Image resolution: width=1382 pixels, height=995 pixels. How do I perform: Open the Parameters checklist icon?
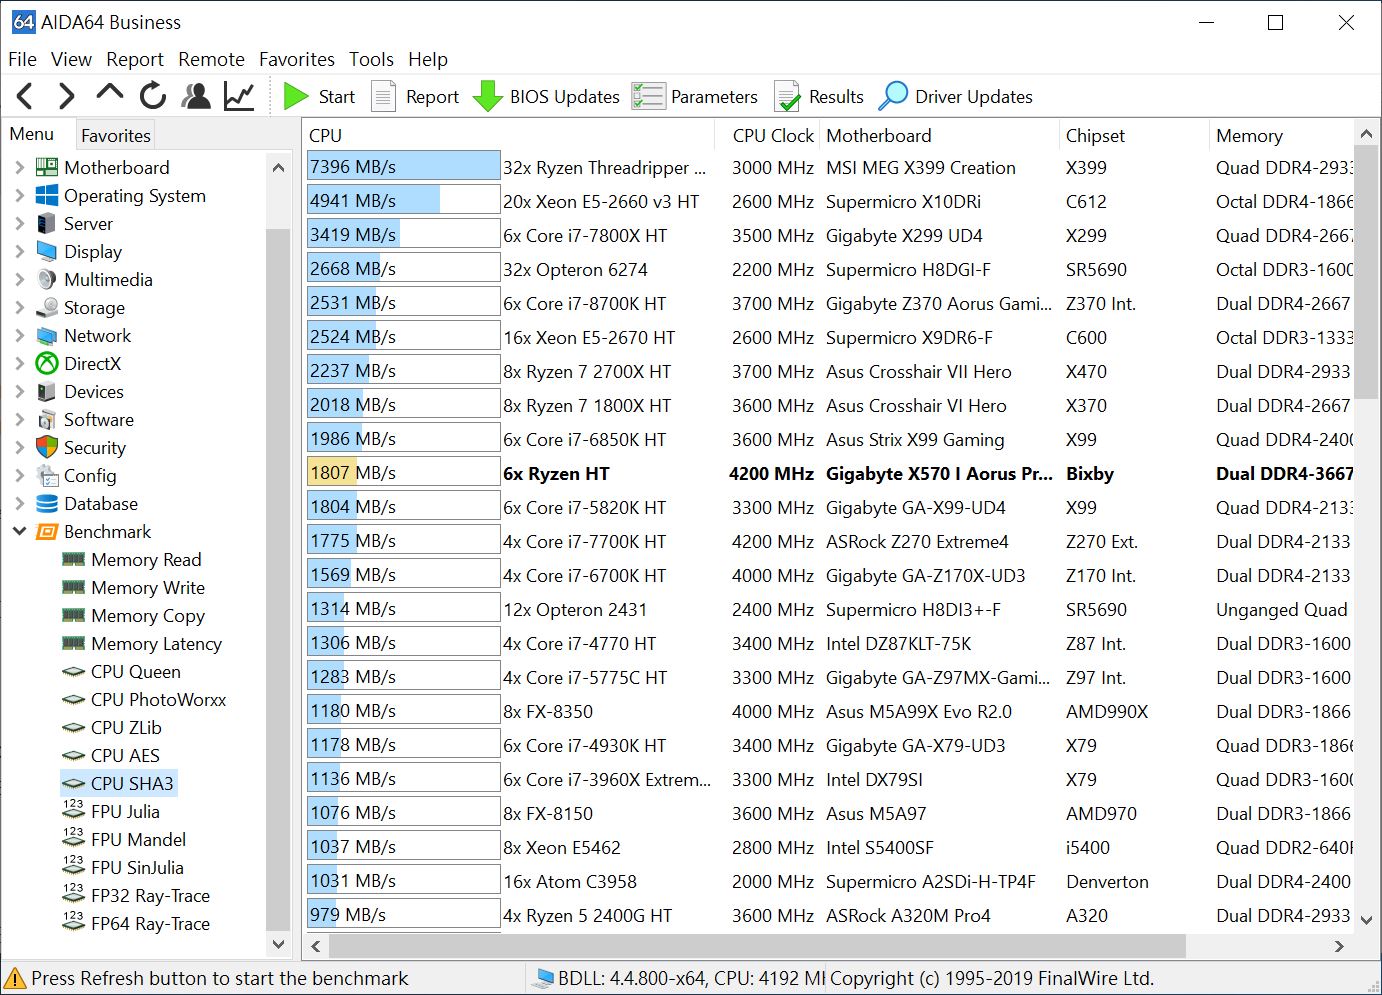tap(648, 96)
